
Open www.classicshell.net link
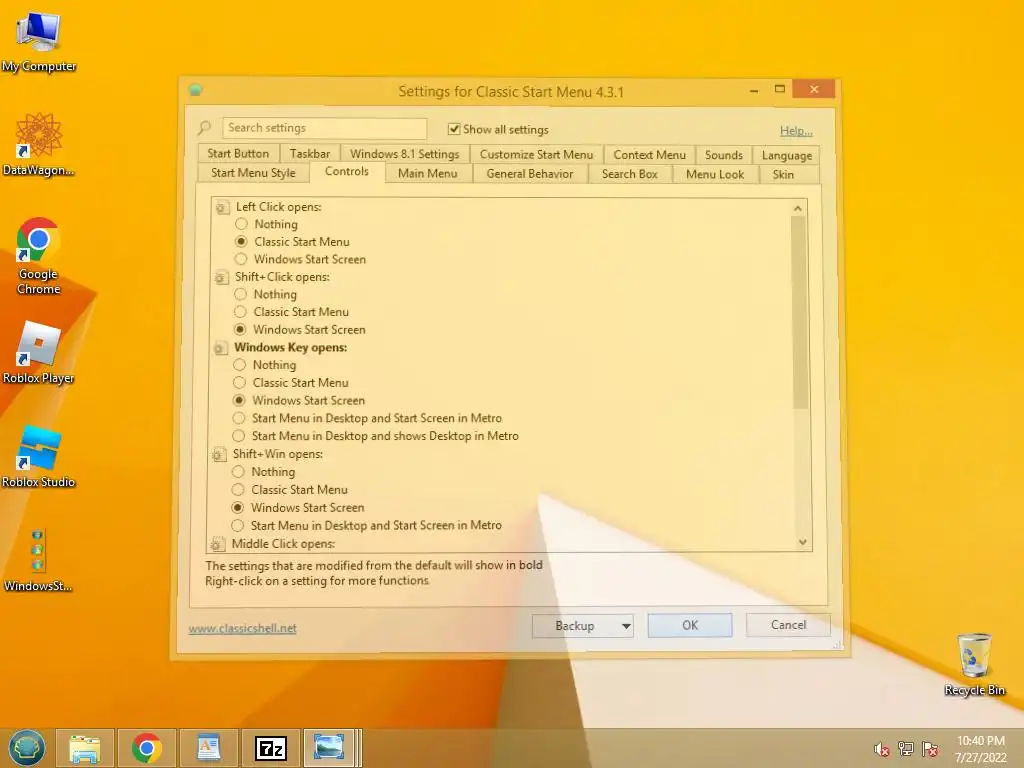click(242, 628)
